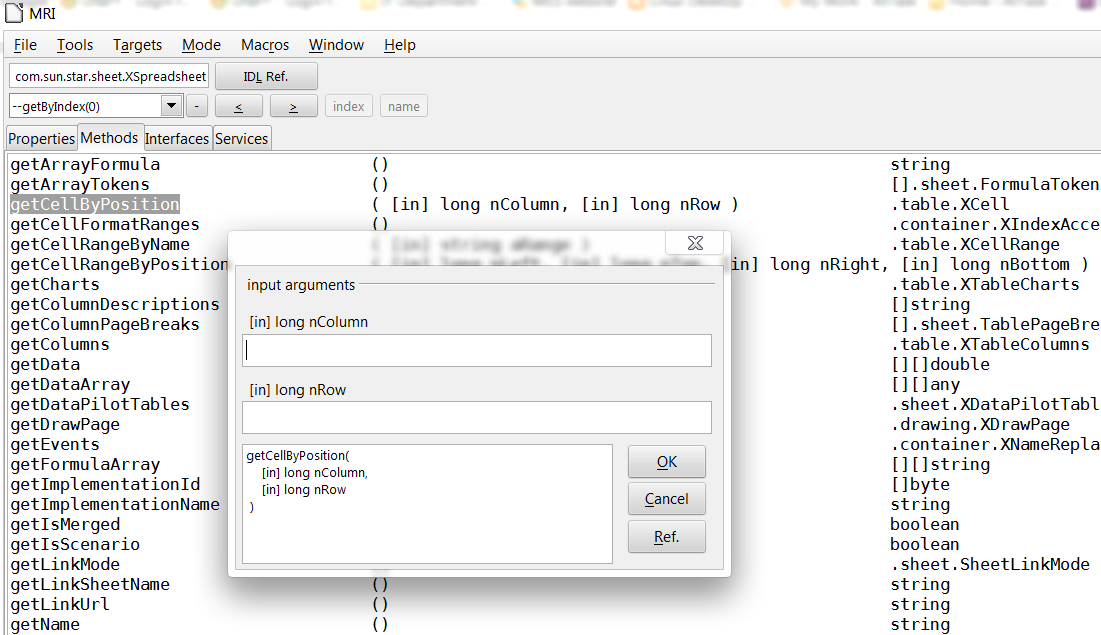The image size is (1101, 635).
Task: Open the Macros menu
Action: tap(265, 45)
